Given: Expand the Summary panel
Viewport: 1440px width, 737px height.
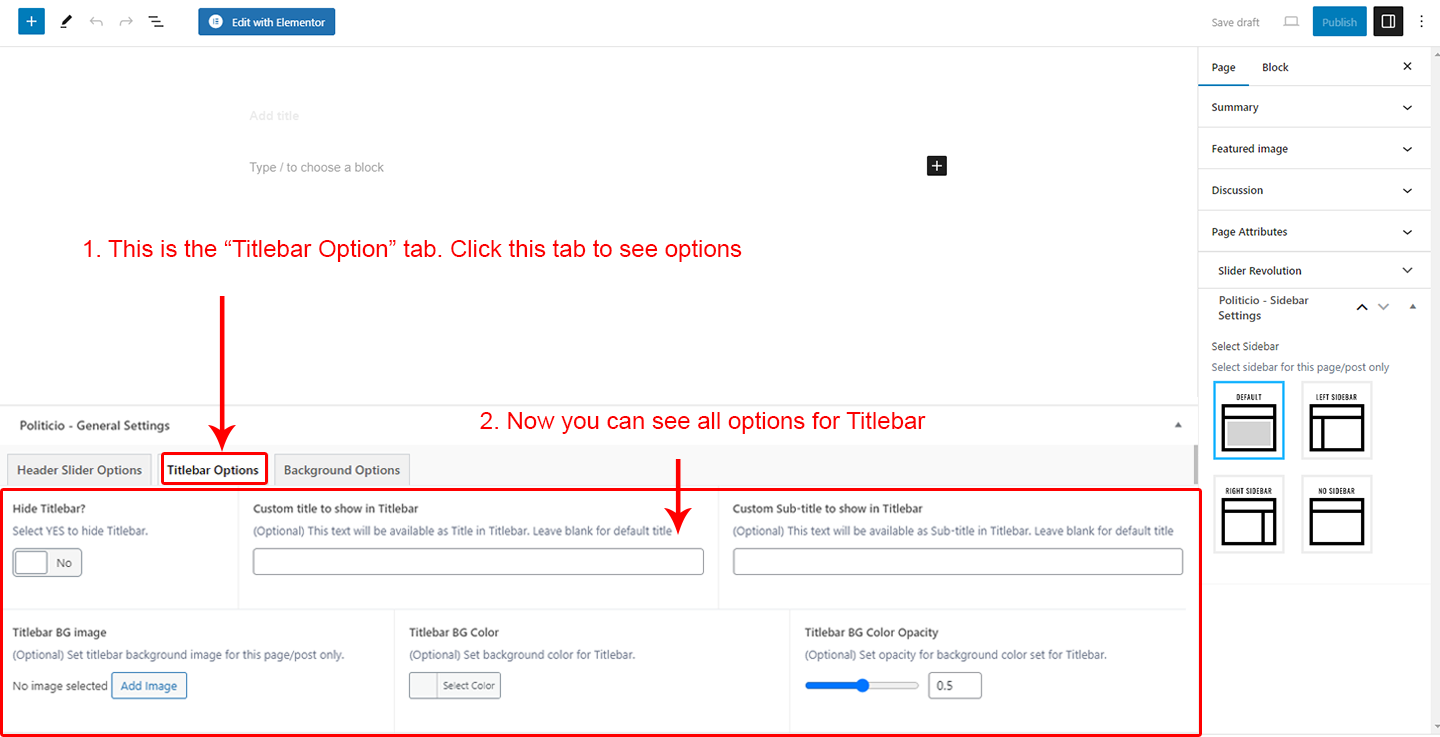Looking at the screenshot, I should [x=1314, y=108].
